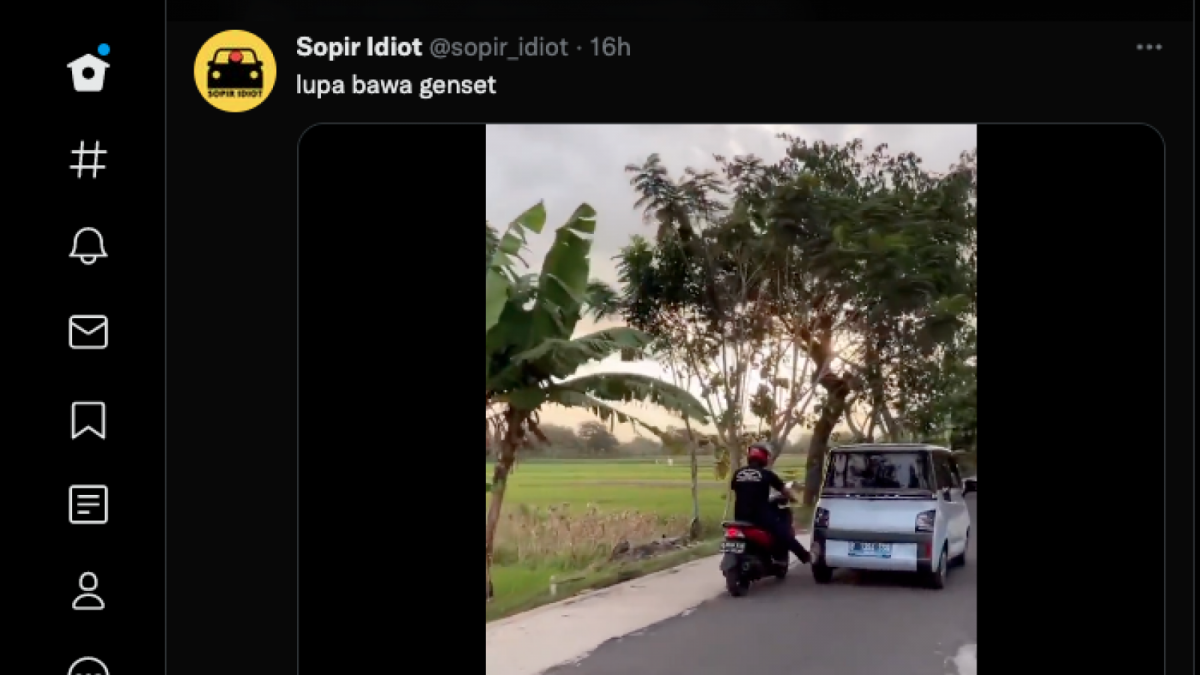Open the tweet via its 16h timestamp

[x=611, y=47]
